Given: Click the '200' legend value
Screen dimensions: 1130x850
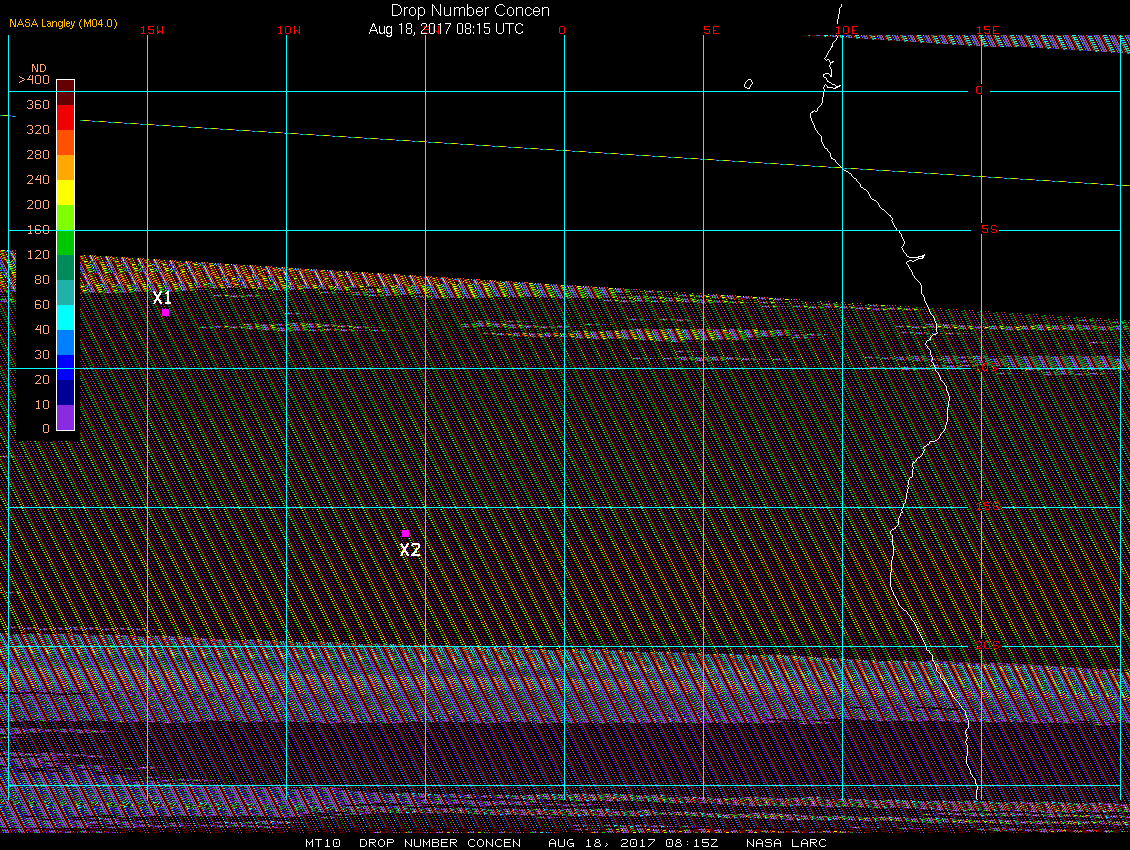Looking at the screenshot, I should 38,205.
